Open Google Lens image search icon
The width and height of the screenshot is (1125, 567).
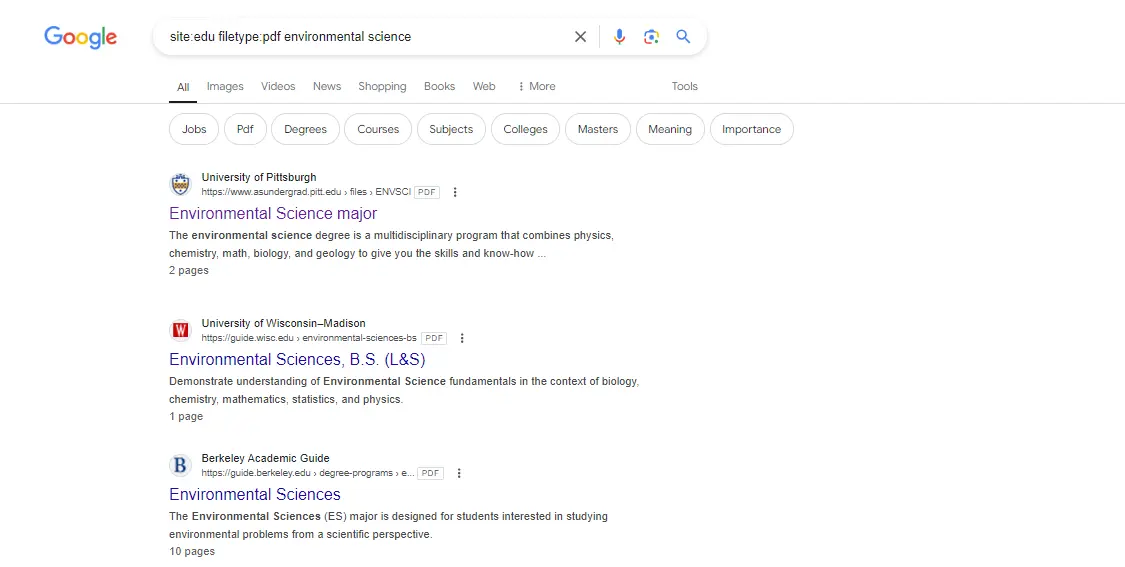(x=651, y=37)
